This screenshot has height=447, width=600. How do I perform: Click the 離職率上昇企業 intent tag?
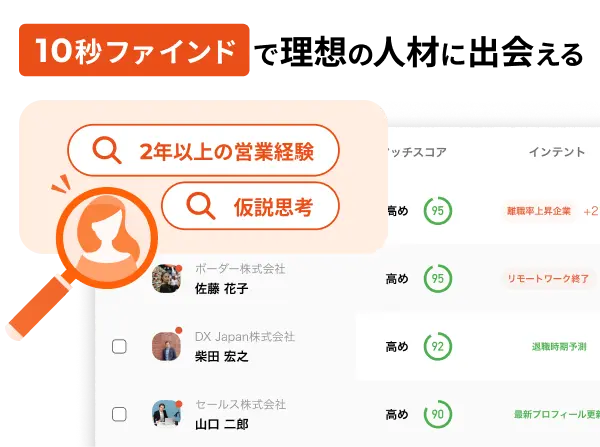[x=539, y=211]
